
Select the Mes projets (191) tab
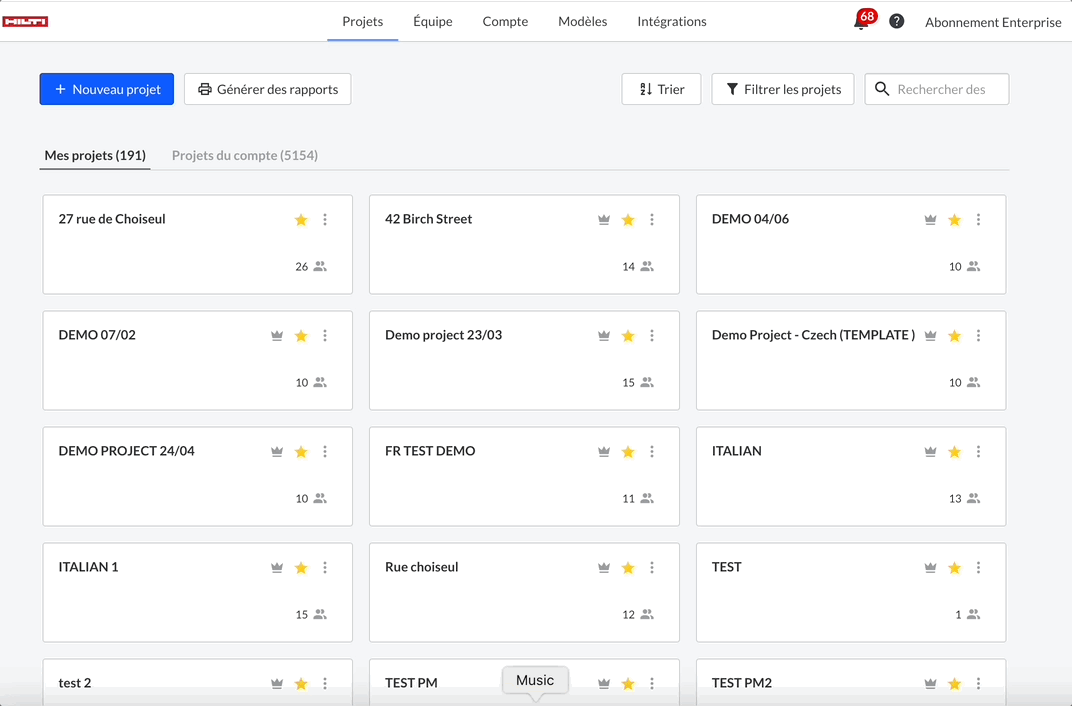click(x=95, y=155)
